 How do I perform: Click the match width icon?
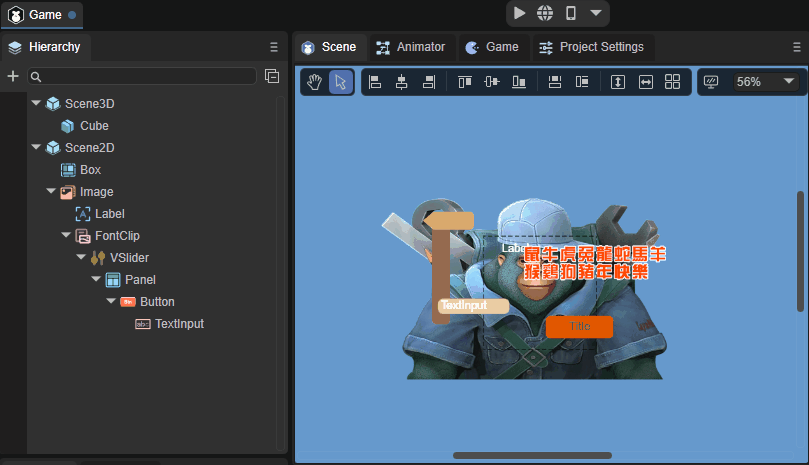pos(646,82)
